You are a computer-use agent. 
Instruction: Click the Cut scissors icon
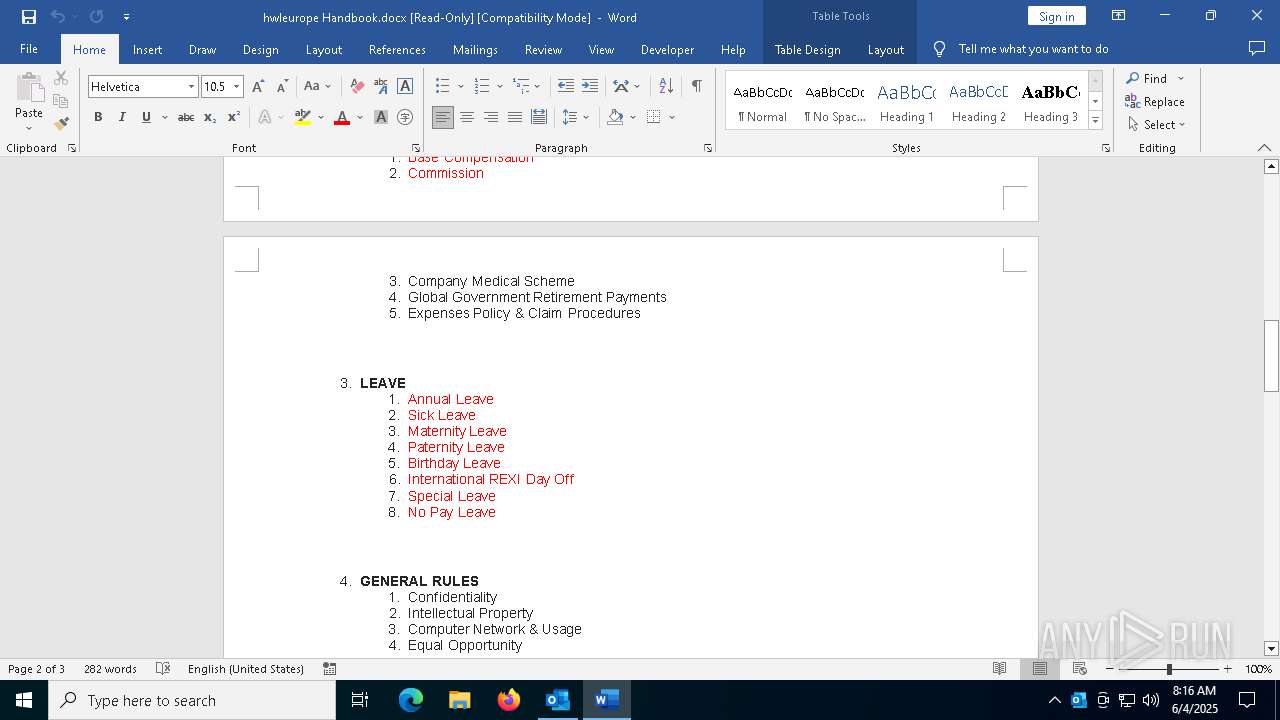point(61,78)
